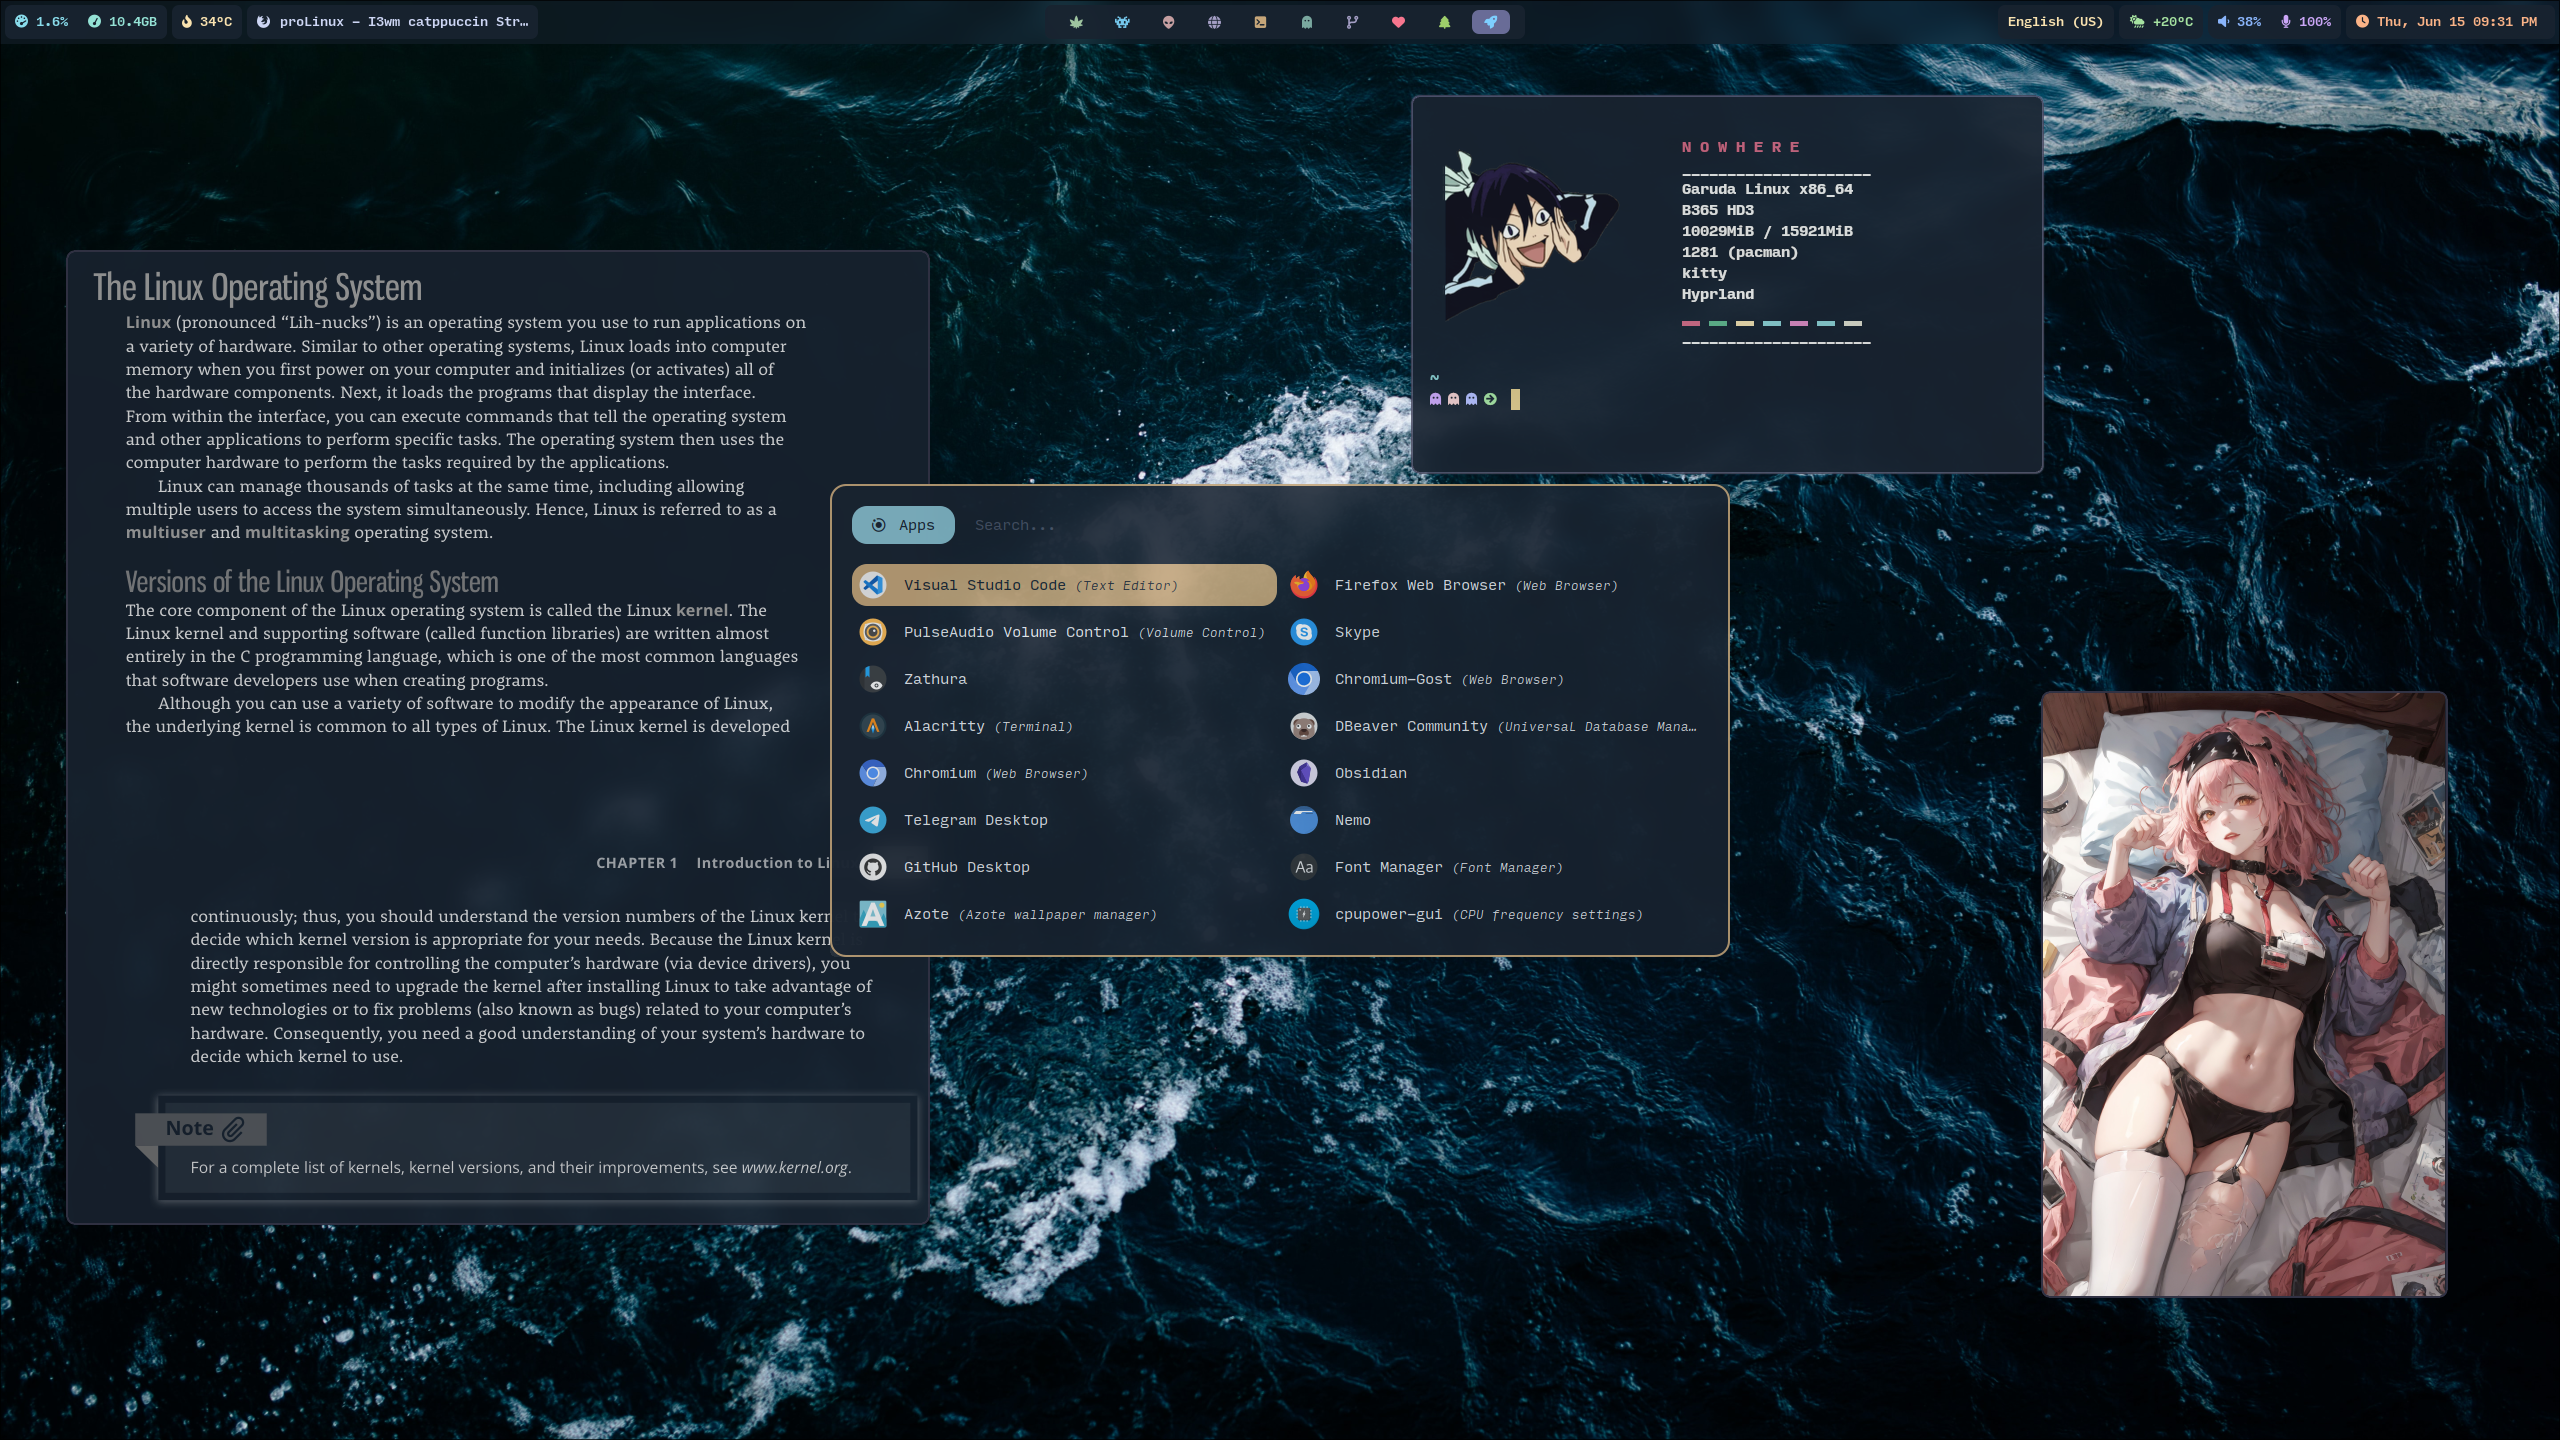
Task: Toggle the microphone 100% indicator
Action: (x=2305, y=22)
